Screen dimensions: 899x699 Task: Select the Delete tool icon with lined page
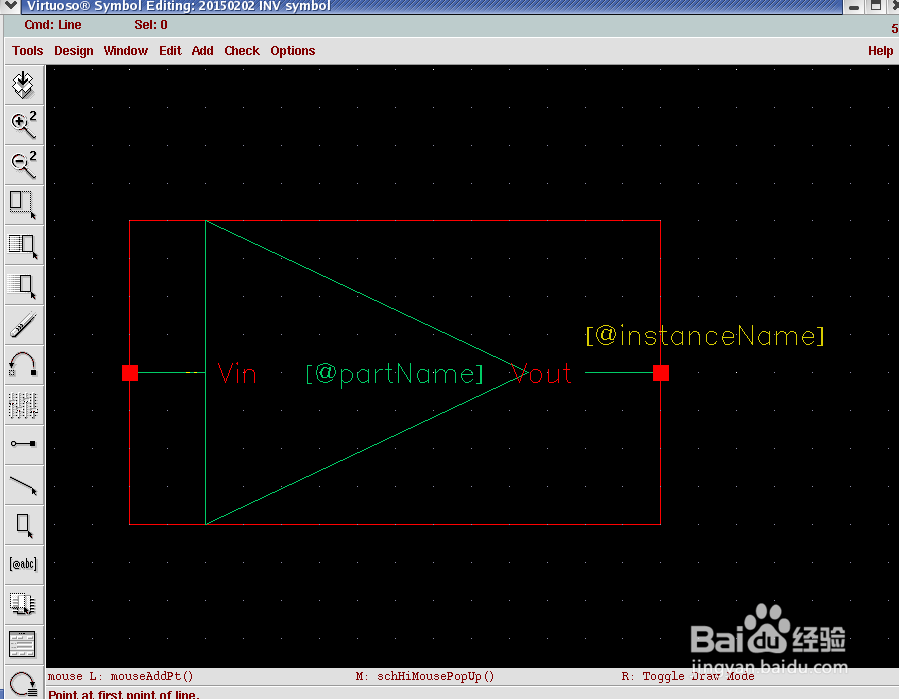pos(24,285)
